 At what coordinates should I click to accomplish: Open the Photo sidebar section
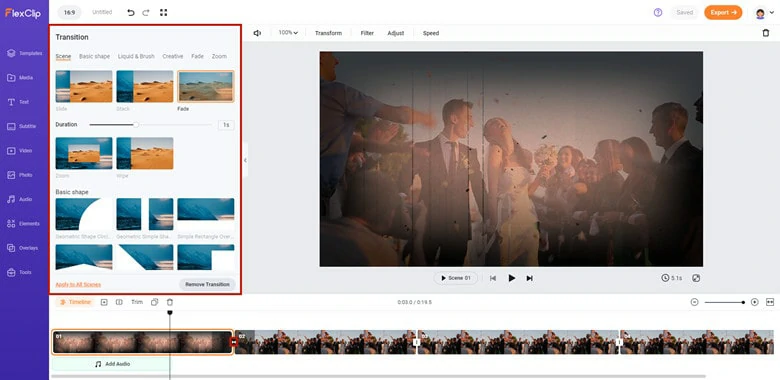[x=19, y=175]
